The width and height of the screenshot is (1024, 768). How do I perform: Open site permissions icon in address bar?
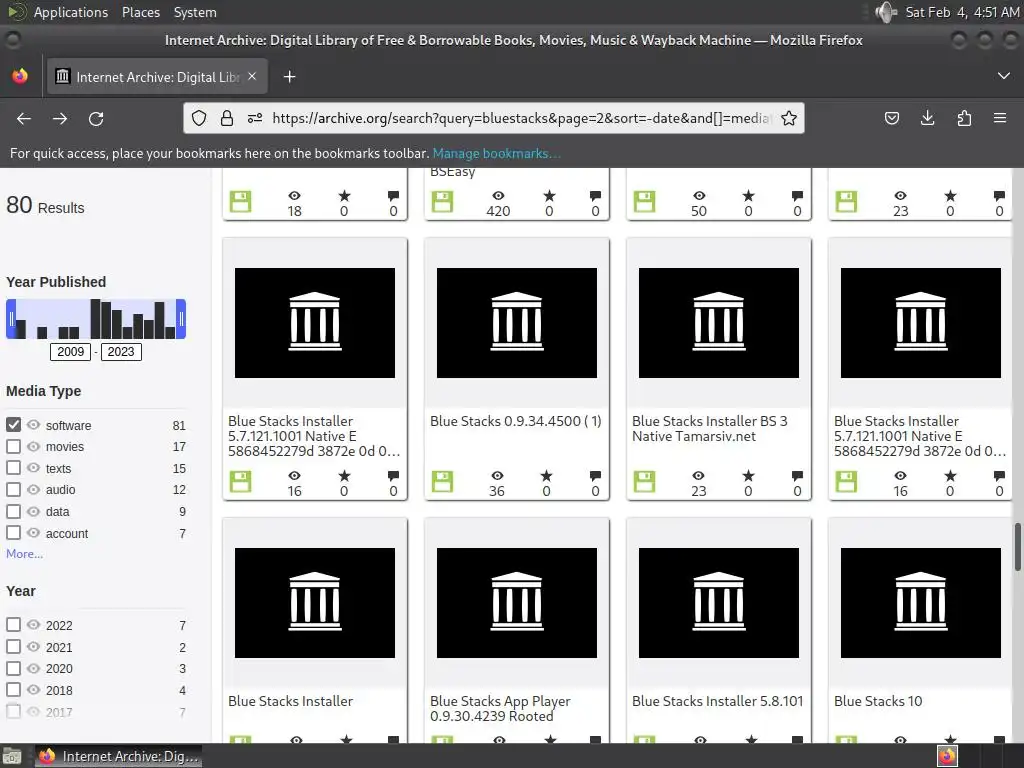pyautogui.click(x=255, y=118)
